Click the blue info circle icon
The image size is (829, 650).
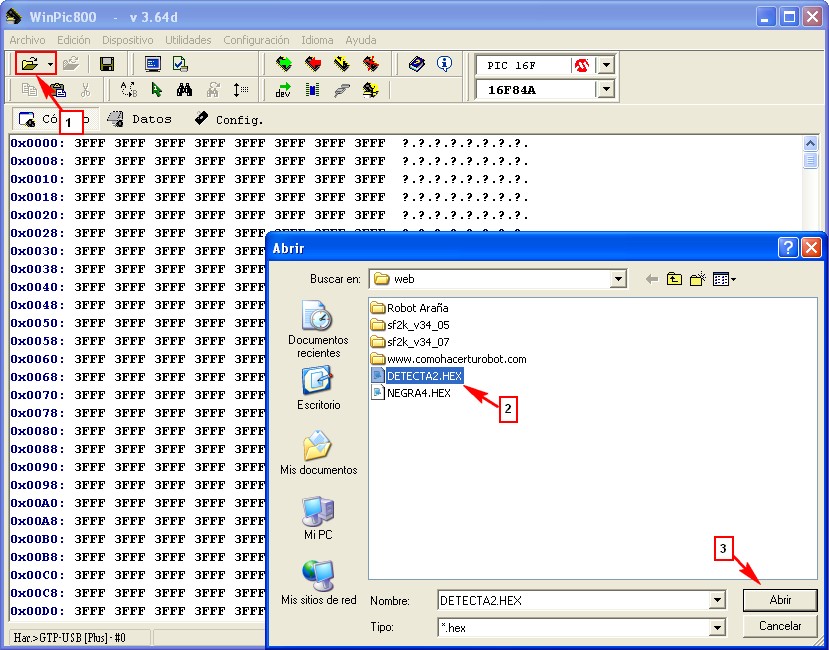point(444,64)
